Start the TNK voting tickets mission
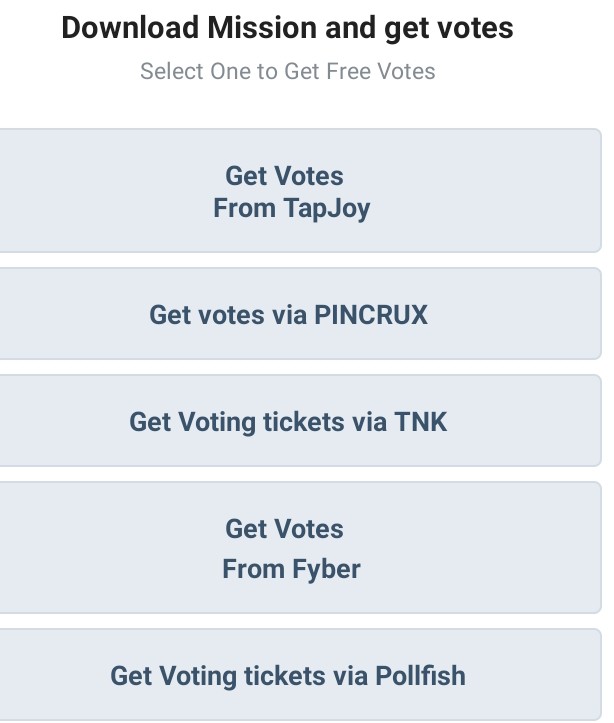This screenshot has width=614, height=723. pyautogui.click(x=298, y=421)
